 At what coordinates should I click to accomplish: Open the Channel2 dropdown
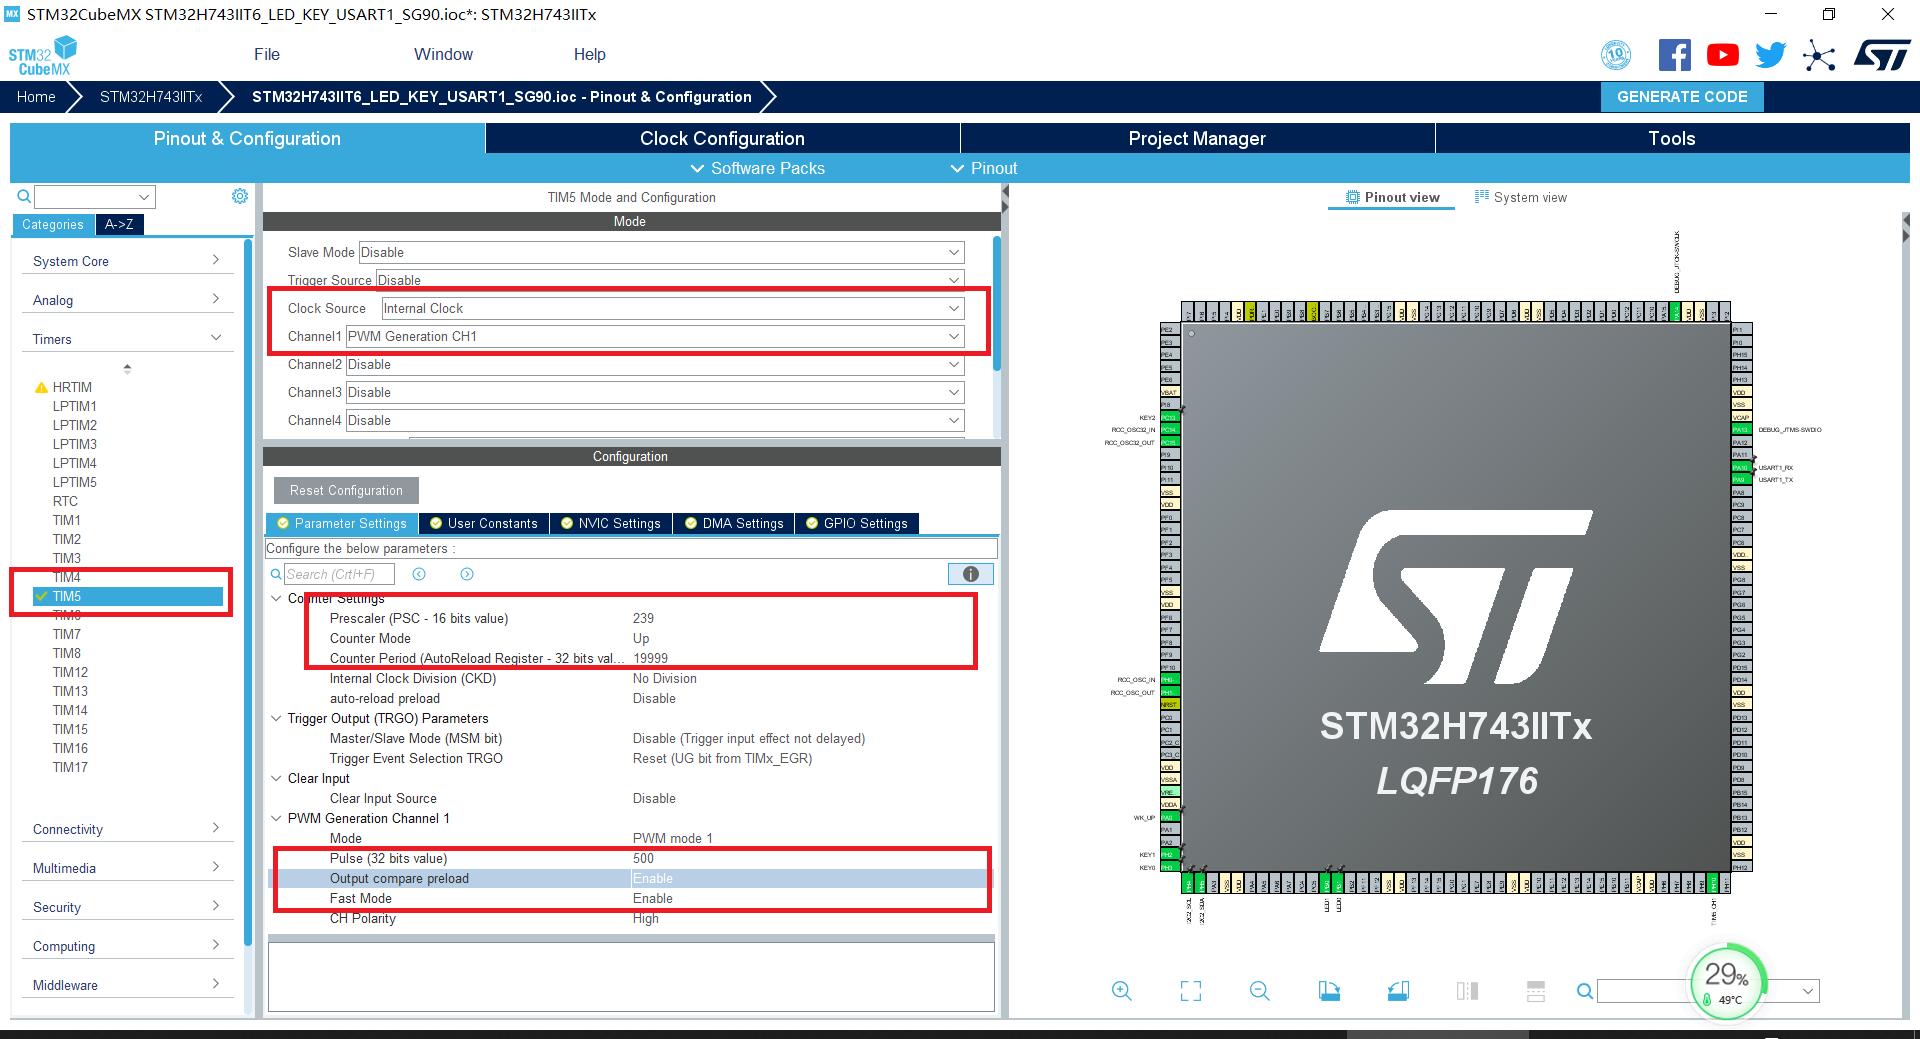[x=953, y=364]
